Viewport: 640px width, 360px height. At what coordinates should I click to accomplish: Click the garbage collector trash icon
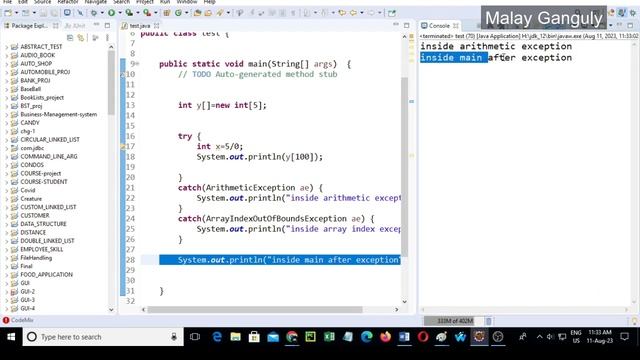tap(489, 321)
